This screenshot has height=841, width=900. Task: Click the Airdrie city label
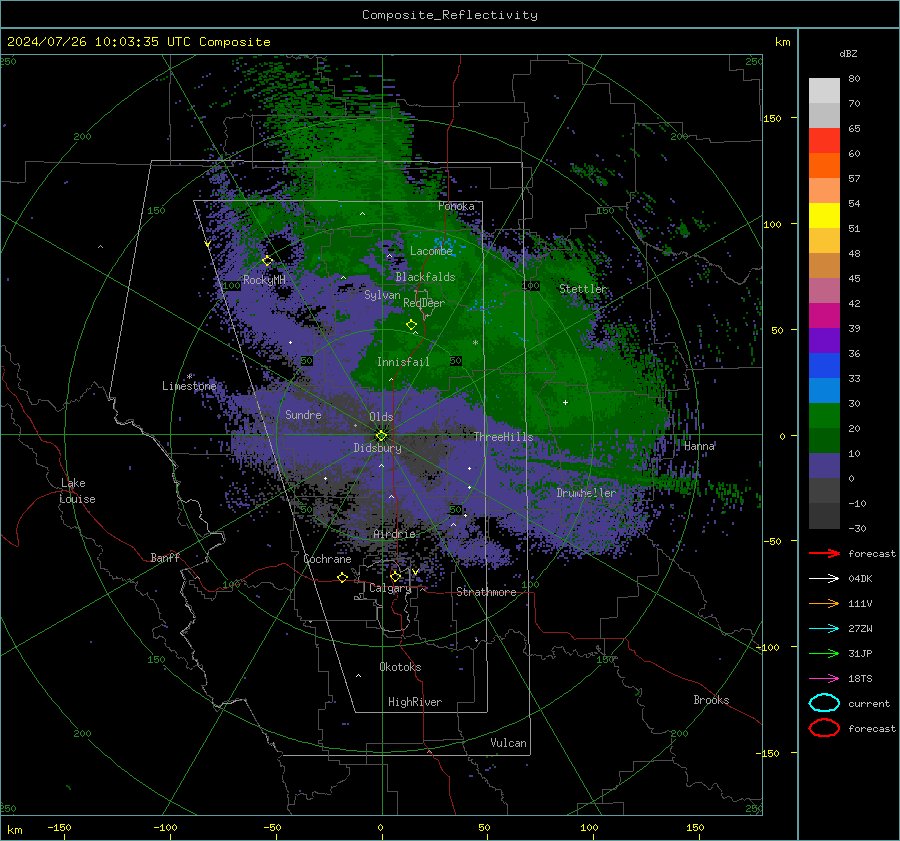[394, 534]
